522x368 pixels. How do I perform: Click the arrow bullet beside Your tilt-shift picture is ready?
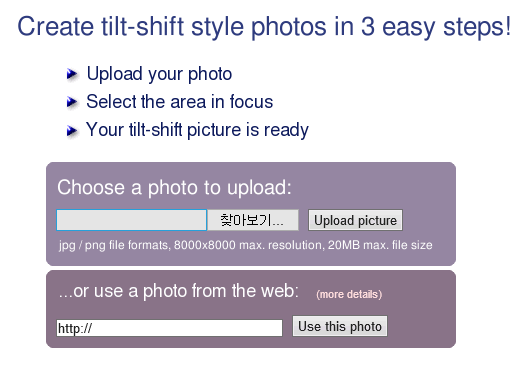[x=72, y=130]
